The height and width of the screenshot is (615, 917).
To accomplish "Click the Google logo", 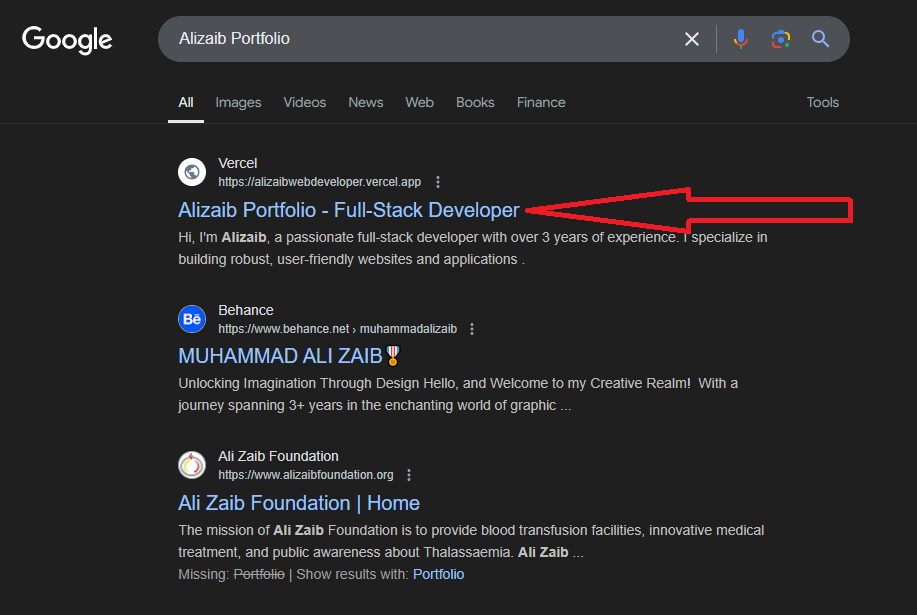I will point(67,40).
